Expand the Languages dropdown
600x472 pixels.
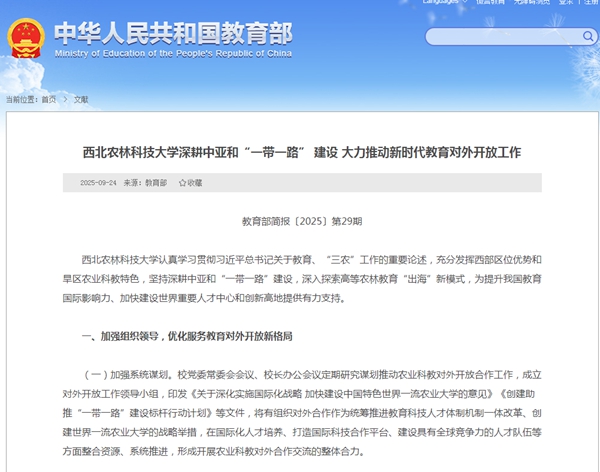443,3
